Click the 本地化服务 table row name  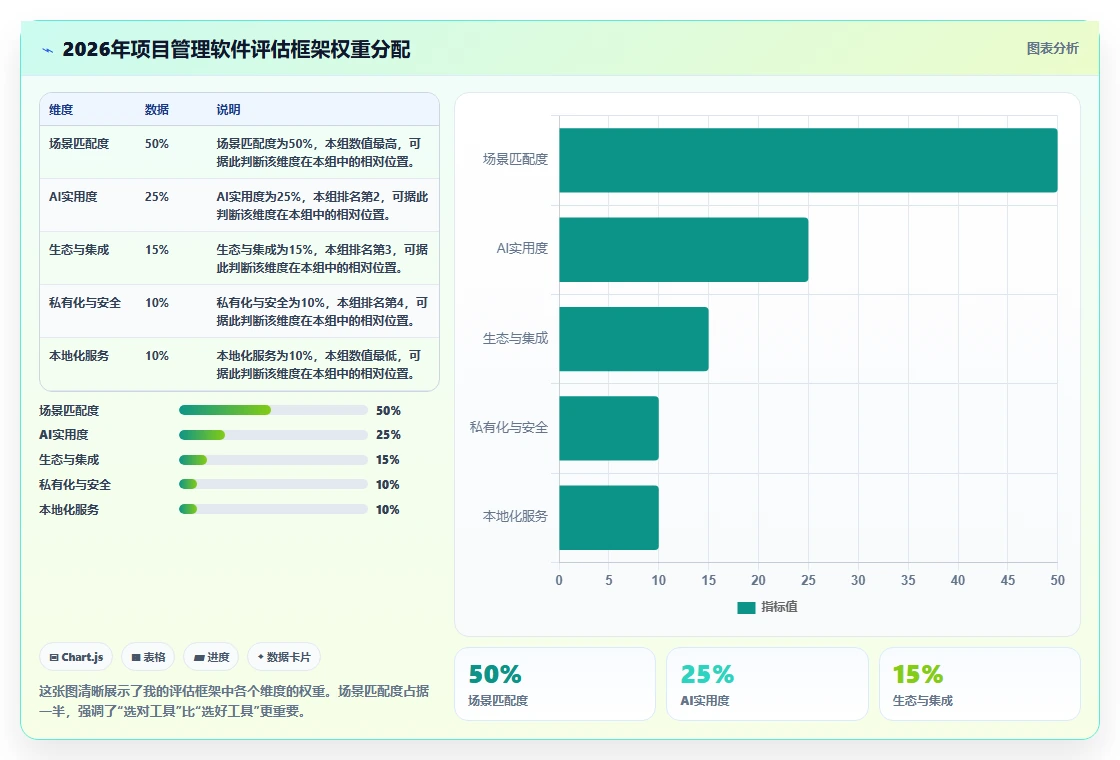point(79,356)
